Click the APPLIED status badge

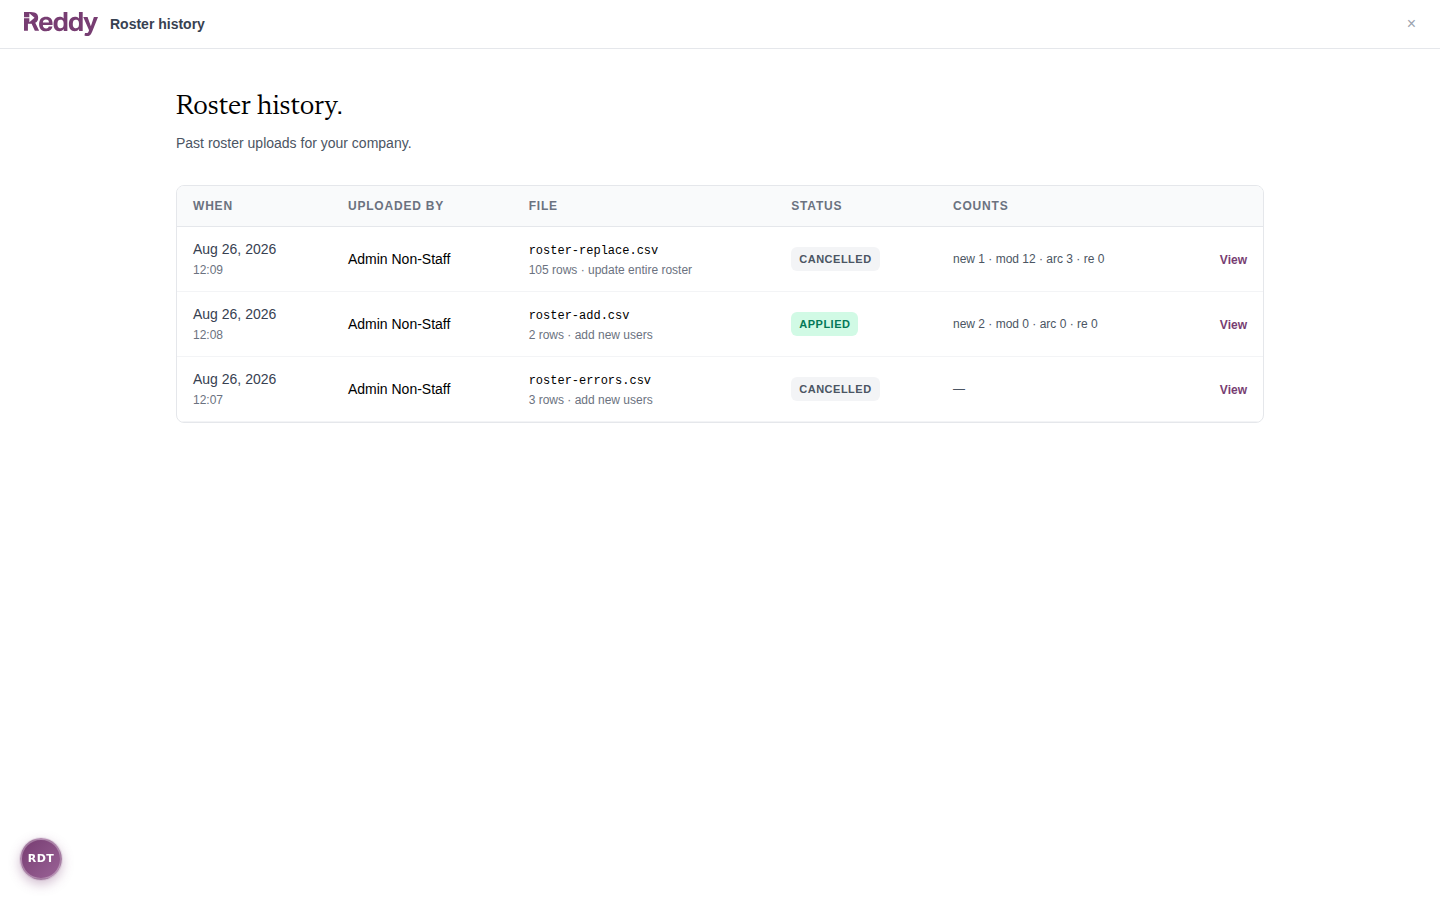coord(824,324)
